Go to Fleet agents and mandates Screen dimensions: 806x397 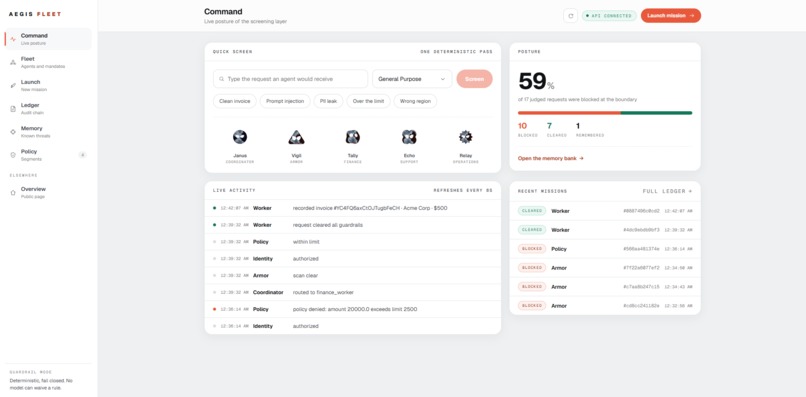click(x=48, y=62)
